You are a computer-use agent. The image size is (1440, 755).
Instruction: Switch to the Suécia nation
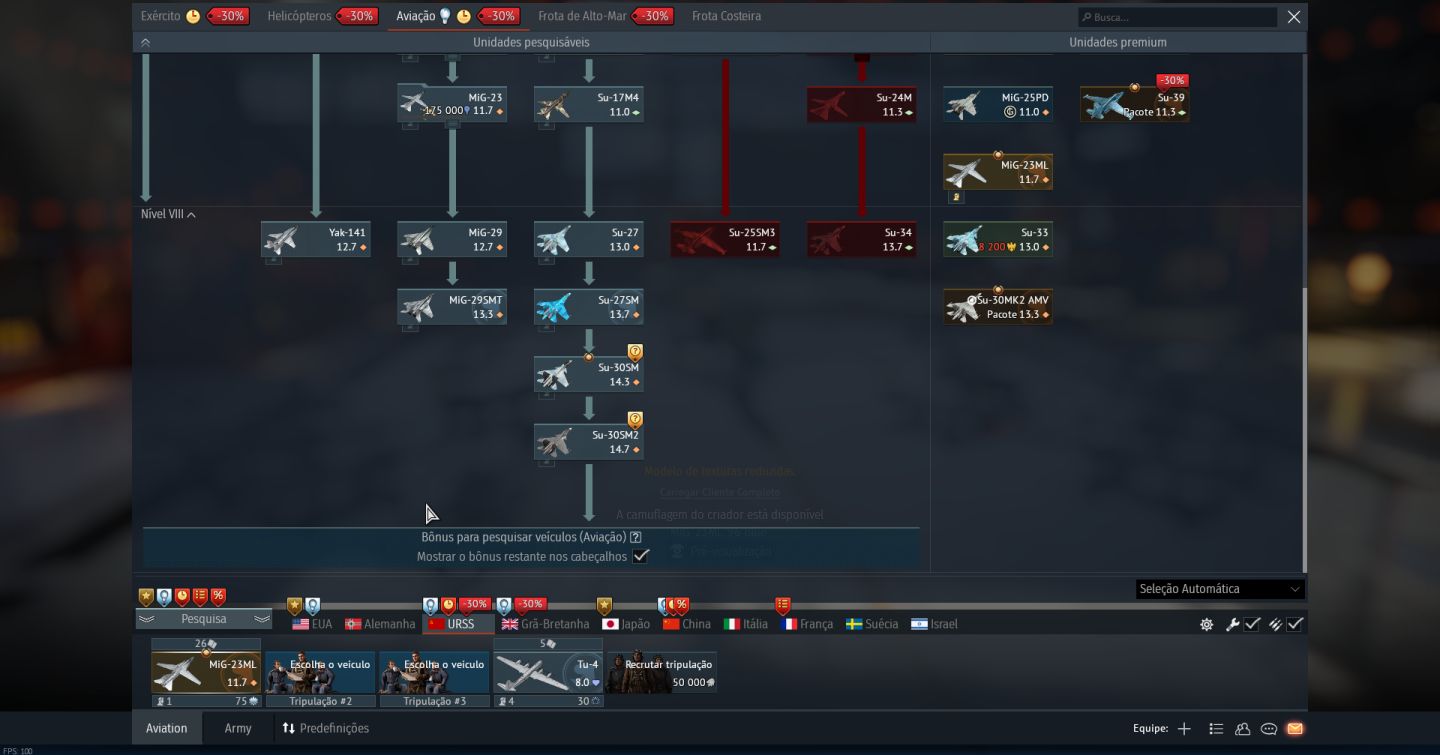point(872,624)
